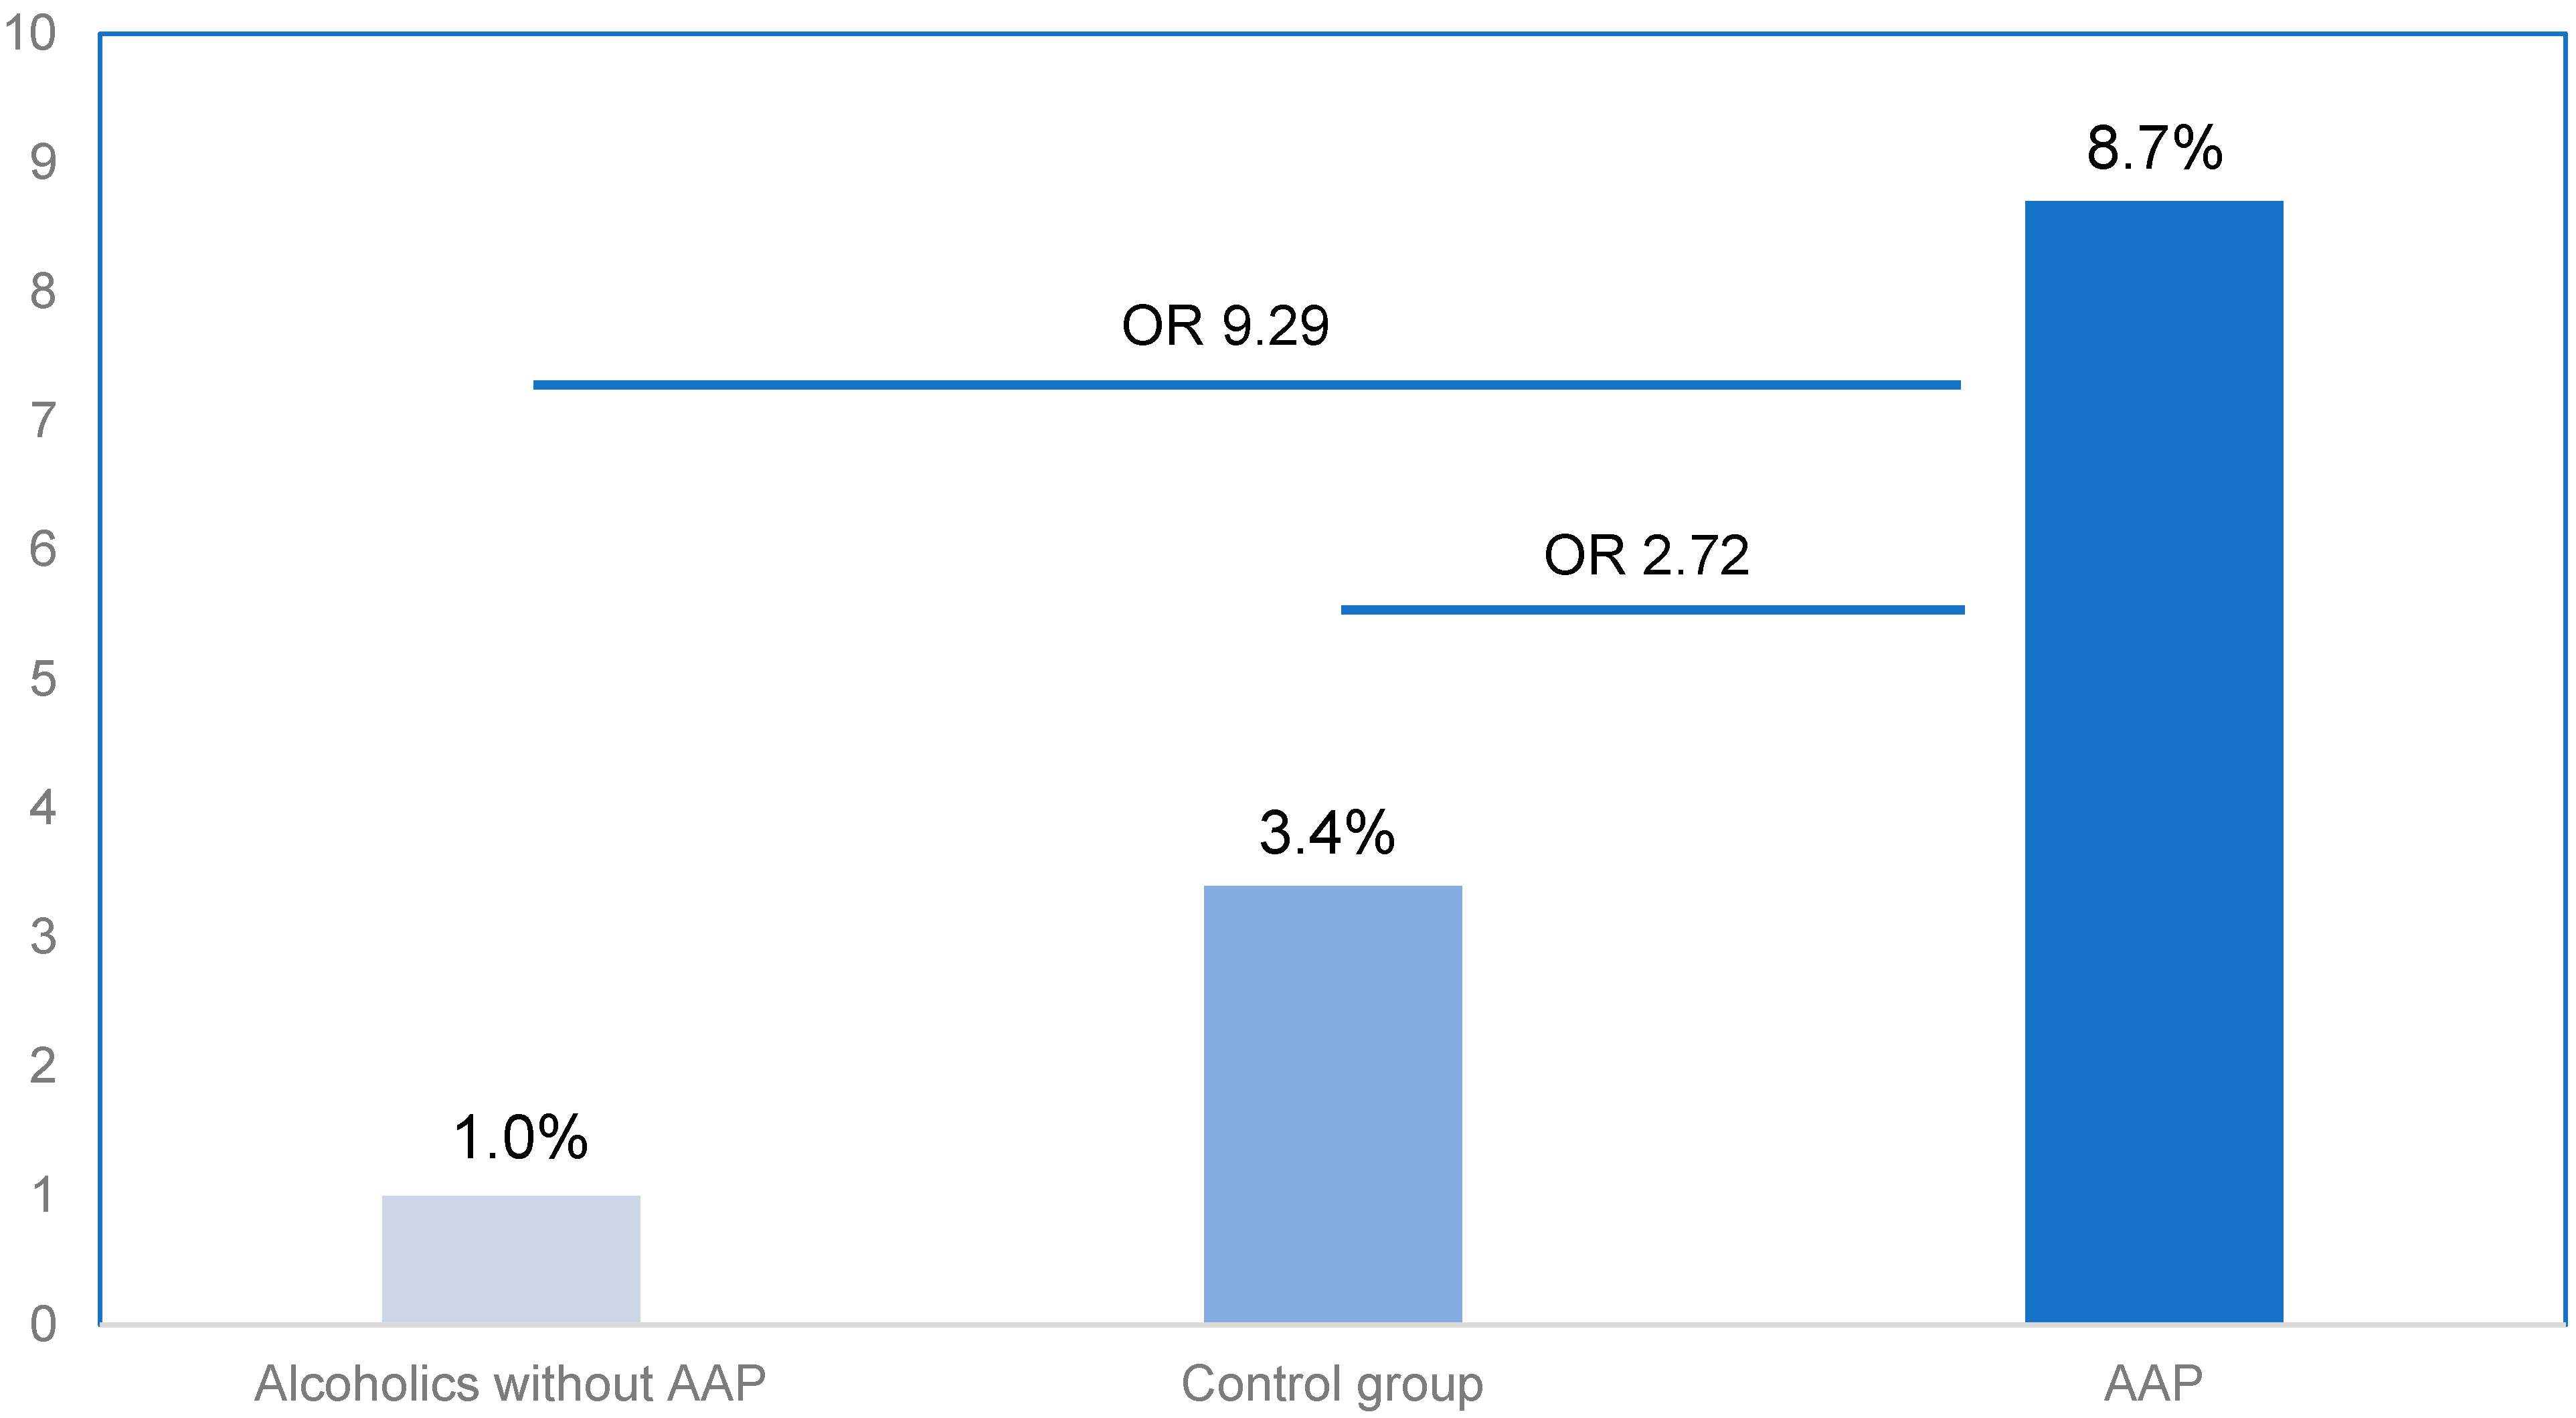Click the 'Alcoholics without AAP' axis label
2576x1418 pixels.
click(510, 1384)
